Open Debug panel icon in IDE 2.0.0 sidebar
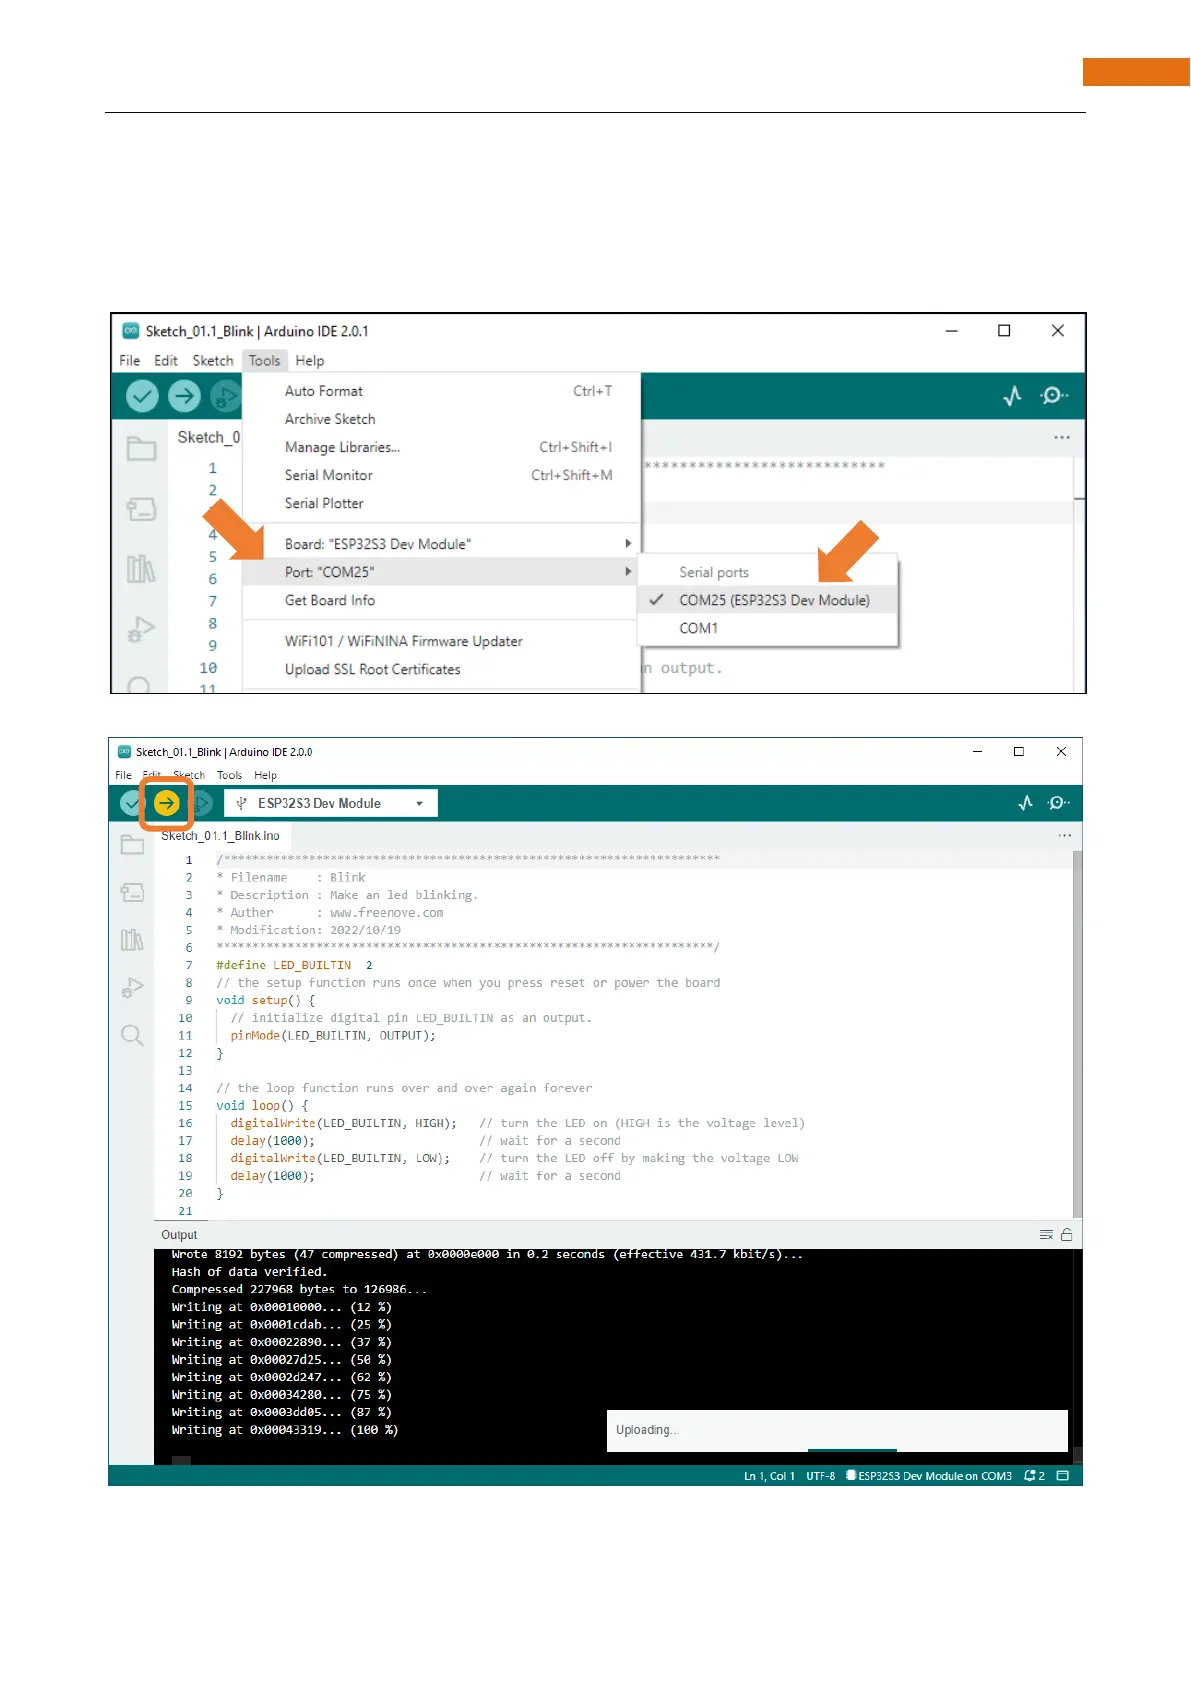 click(132, 988)
